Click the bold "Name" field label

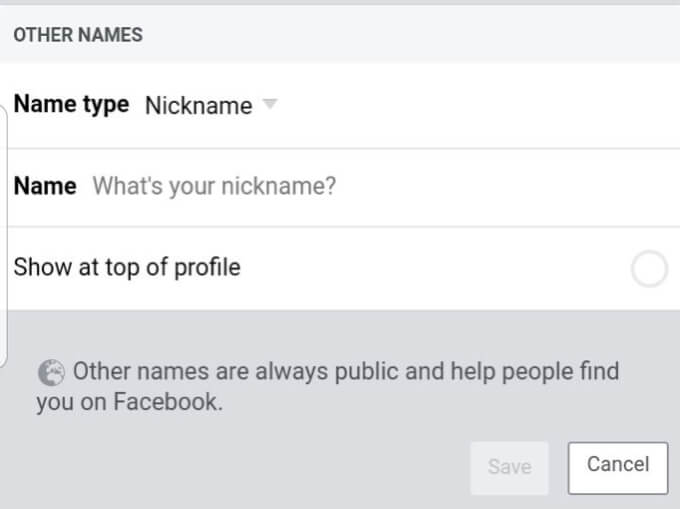pyautogui.click(x=45, y=186)
